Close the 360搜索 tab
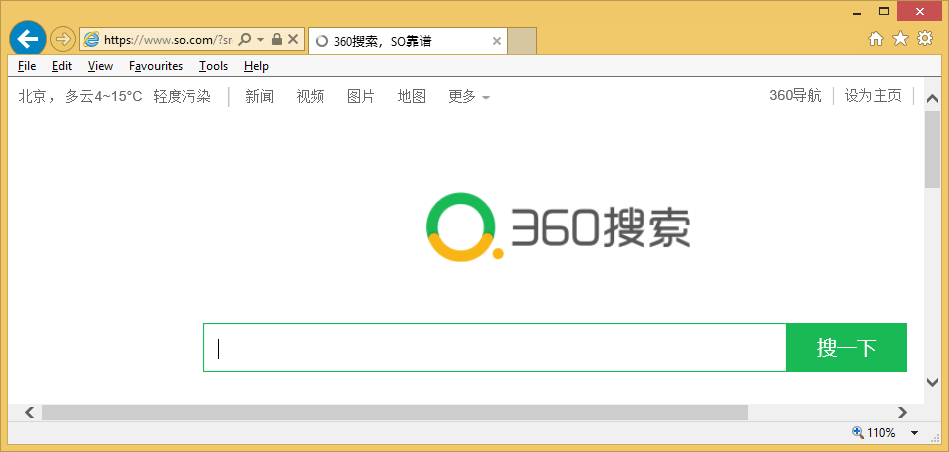The height and width of the screenshot is (452, 949). (x=496, y=41)
